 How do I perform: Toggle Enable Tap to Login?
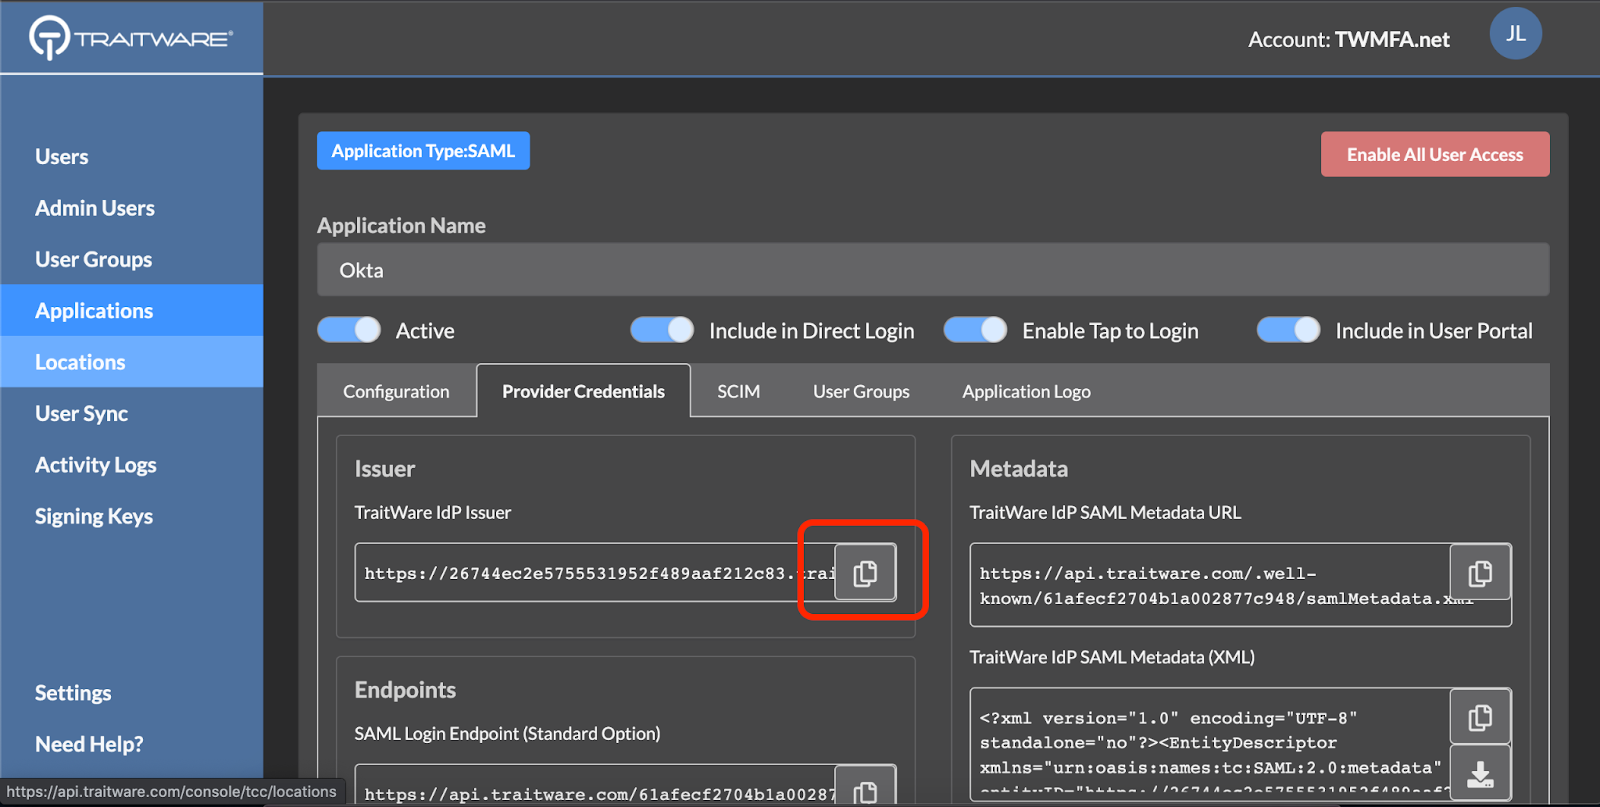pos(975,330)
